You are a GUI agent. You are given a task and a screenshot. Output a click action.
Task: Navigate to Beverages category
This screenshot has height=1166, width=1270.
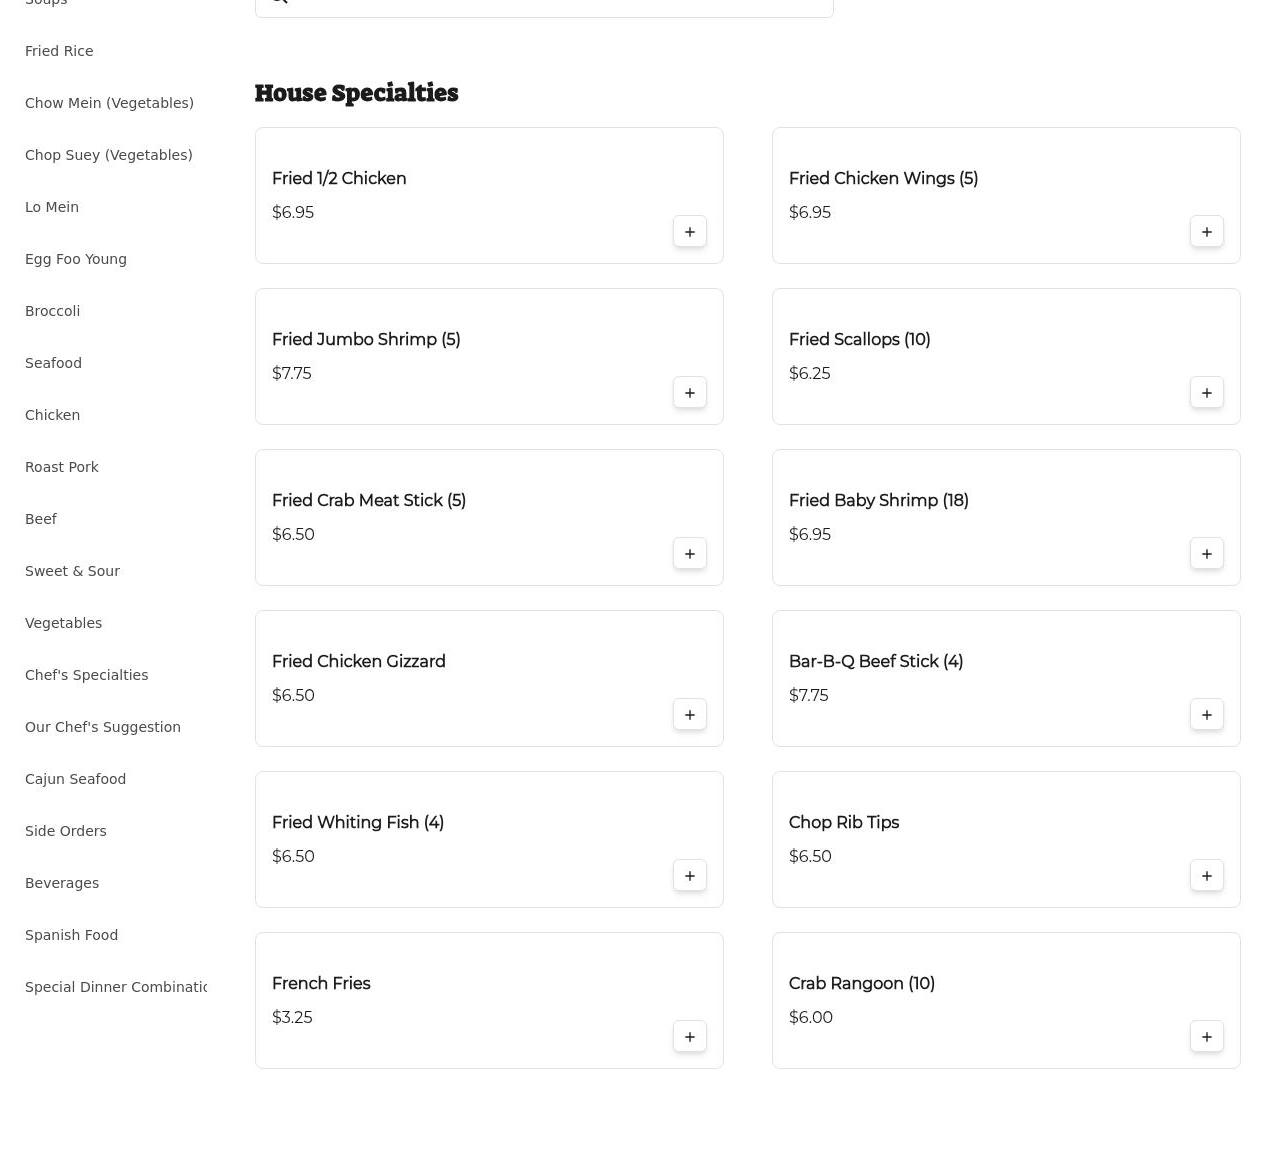tap(62, 883)
